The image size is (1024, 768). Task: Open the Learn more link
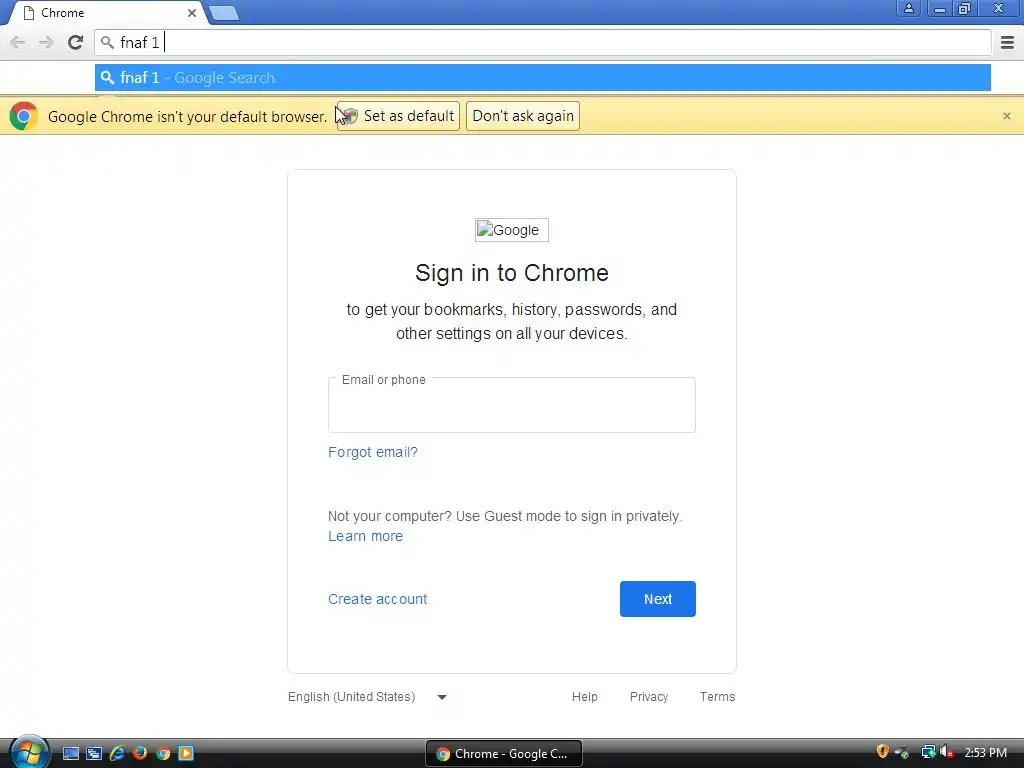pyautogui.click(x=366, y=536)
